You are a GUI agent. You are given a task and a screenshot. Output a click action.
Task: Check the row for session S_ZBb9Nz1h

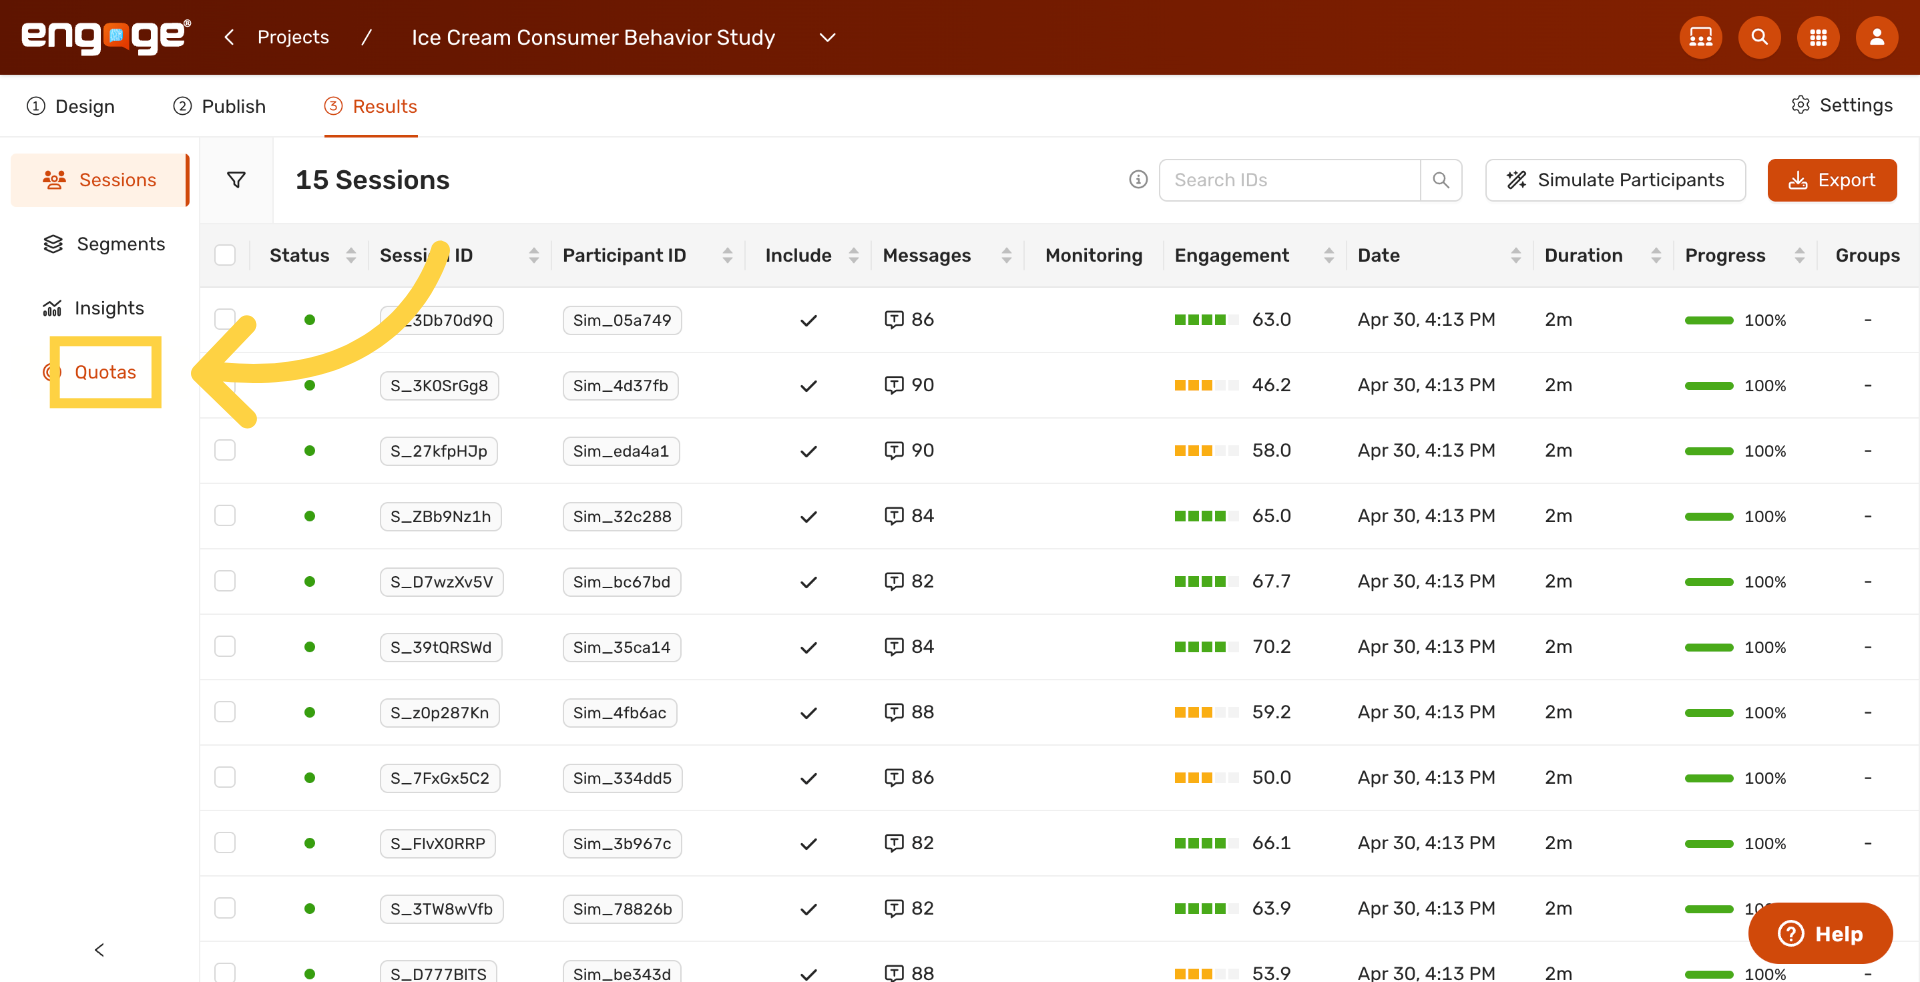click(x=225, y=515)
